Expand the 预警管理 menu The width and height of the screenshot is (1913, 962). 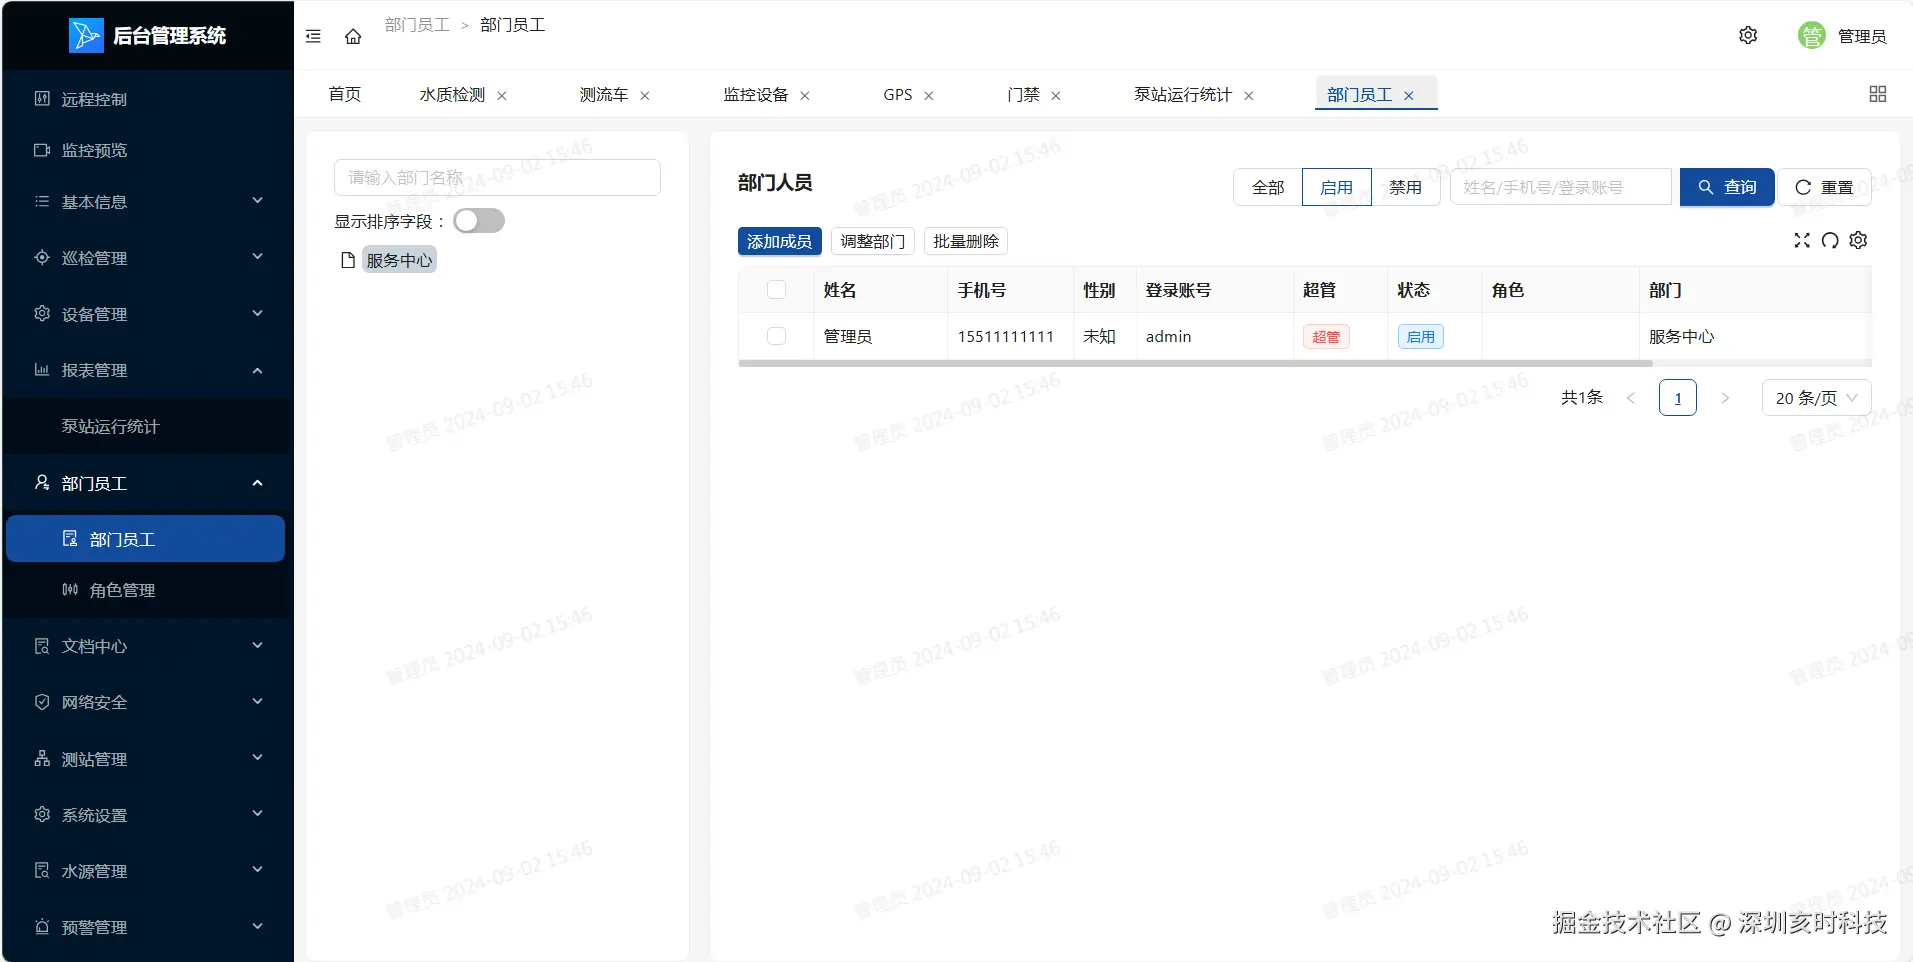coord(147,927)
